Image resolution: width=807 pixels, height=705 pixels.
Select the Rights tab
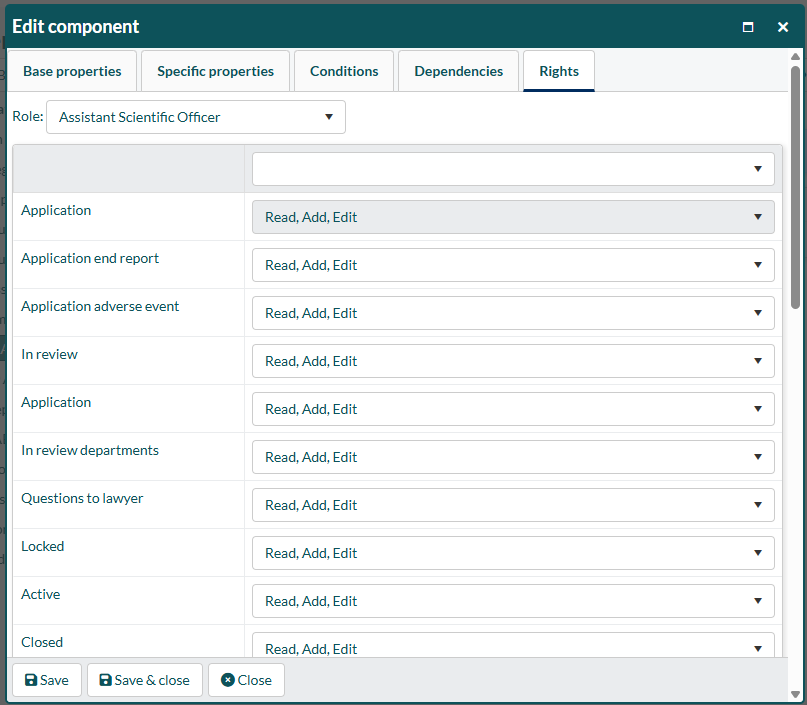pos(558,71)
